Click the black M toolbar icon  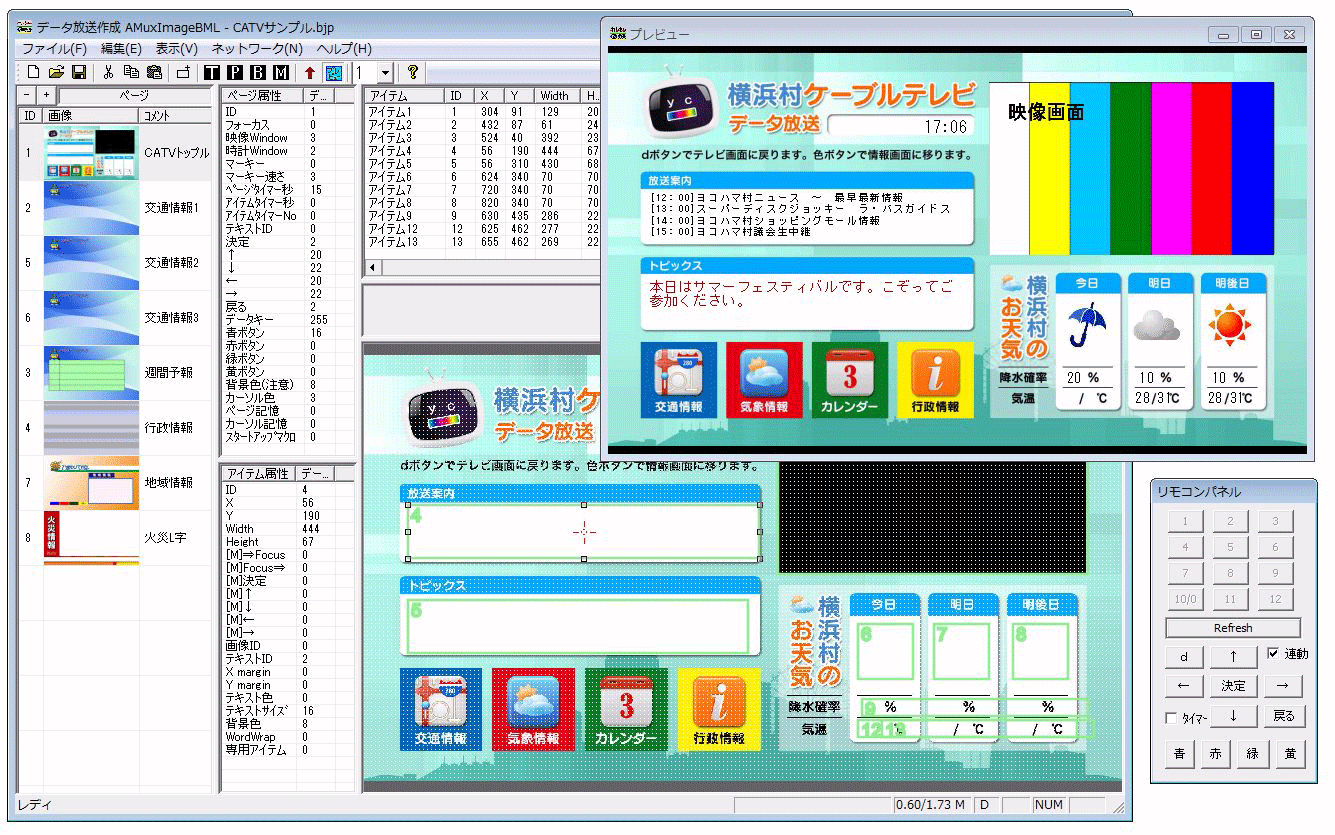pos(281,72)
